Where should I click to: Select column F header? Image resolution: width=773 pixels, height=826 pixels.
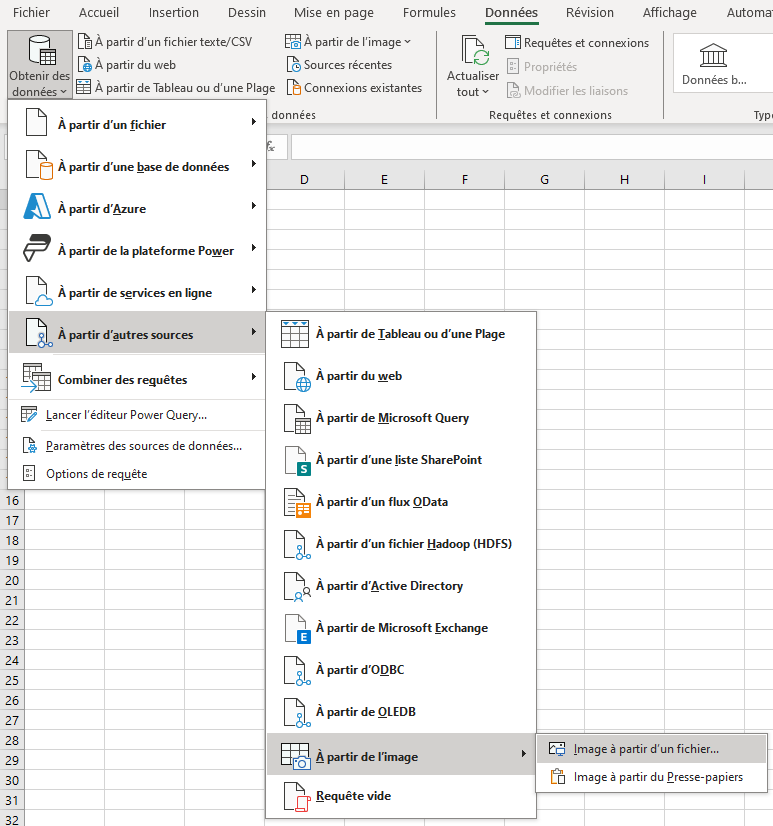(x=465, y=180)
